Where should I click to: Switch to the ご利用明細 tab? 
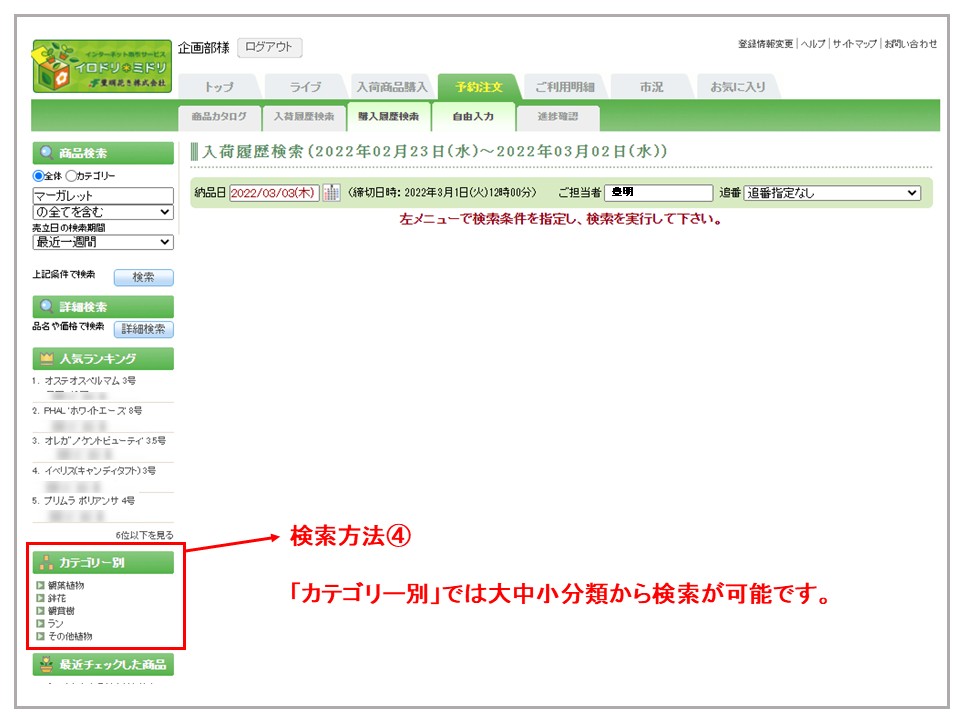point(564,87)
